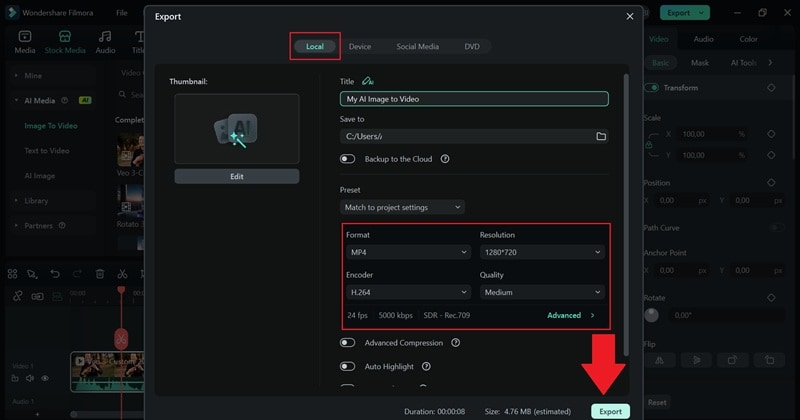This screenshot has width=800, height=420.
Task: Hide the Video 1 track with eye icon
Action: tap(45, 378)
